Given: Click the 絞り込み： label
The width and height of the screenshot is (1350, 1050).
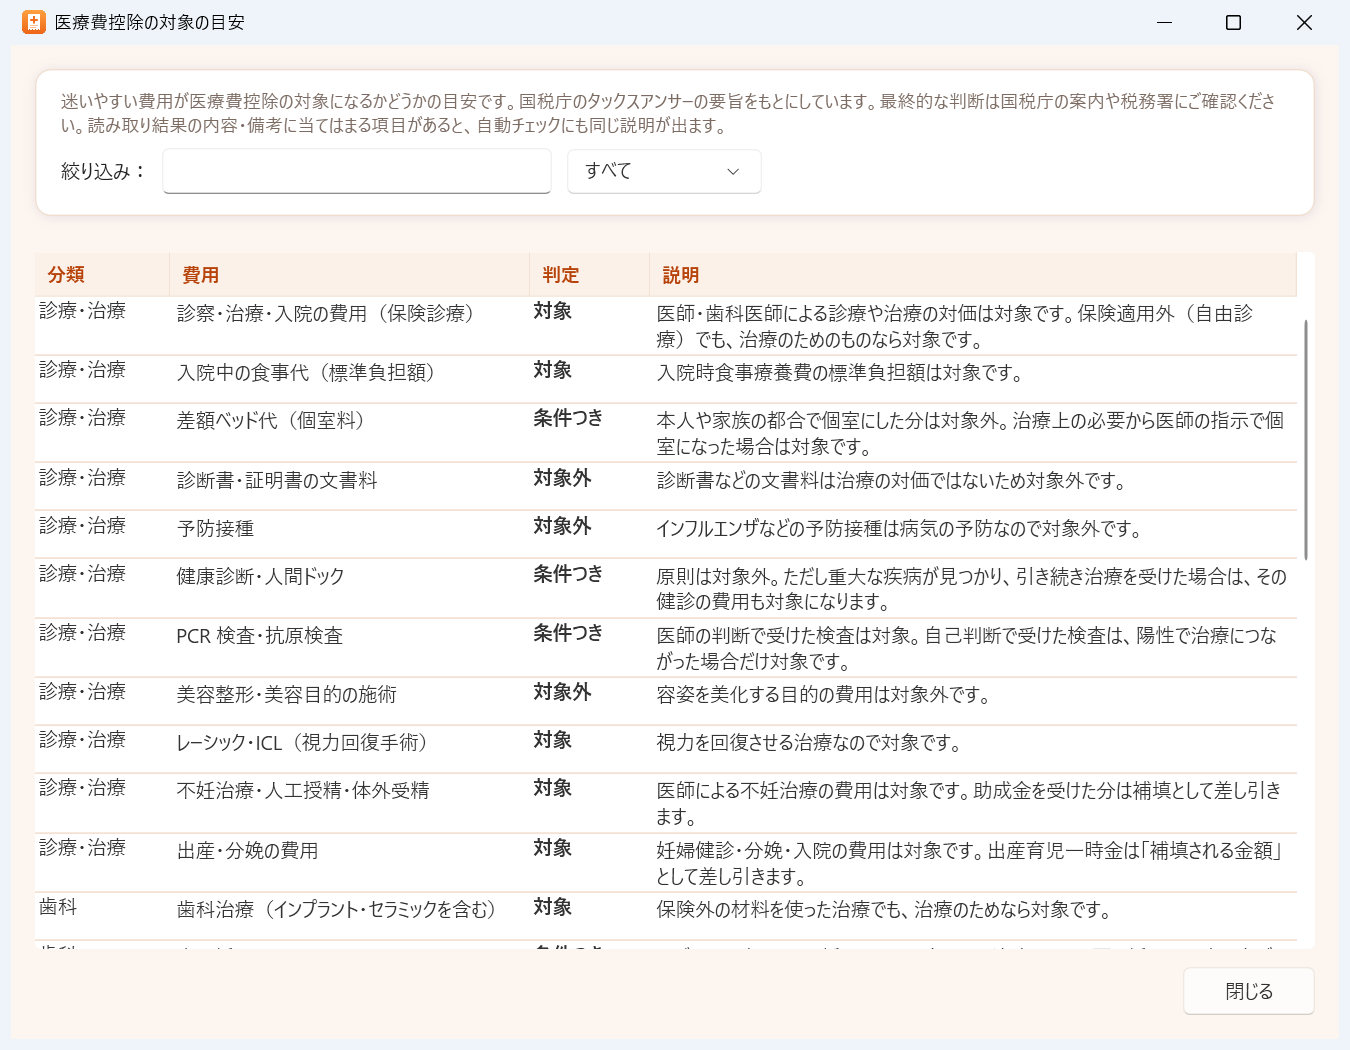Looking at the screenshot, I should point(104,171).
